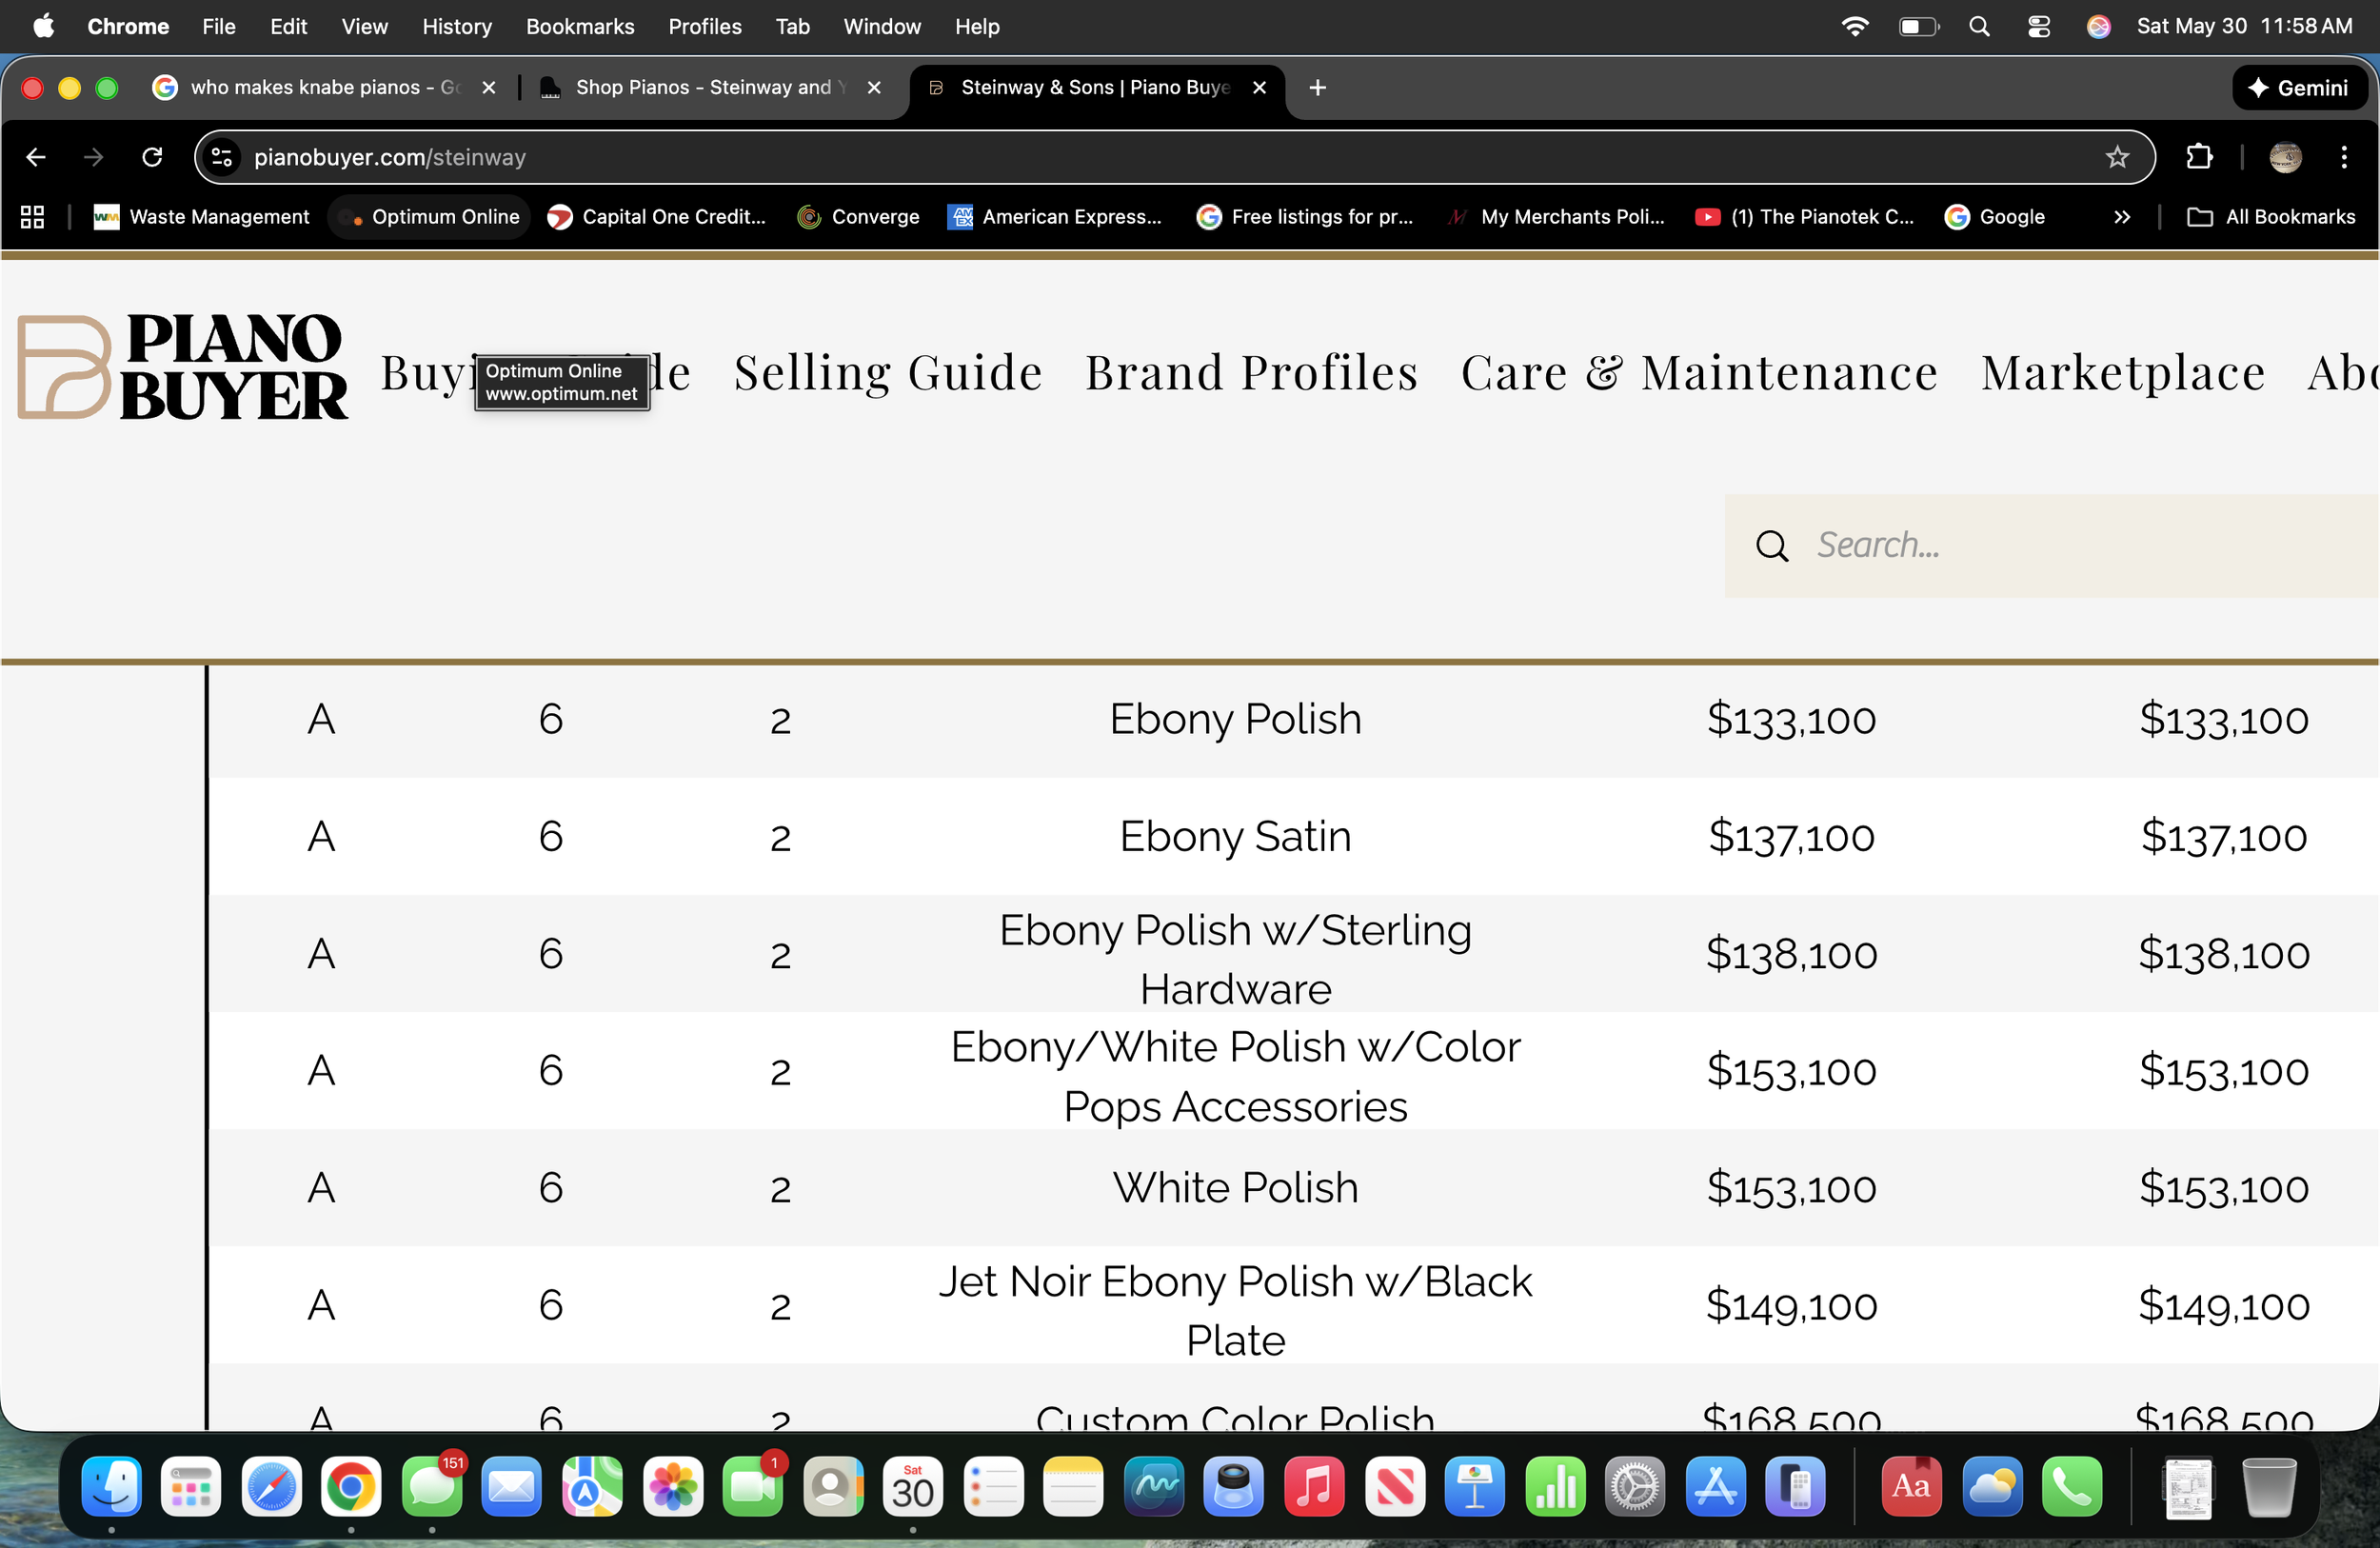2380x1548 pixels.
Task: Bookmark this page with the star icon
Action: coord(2116,157)
